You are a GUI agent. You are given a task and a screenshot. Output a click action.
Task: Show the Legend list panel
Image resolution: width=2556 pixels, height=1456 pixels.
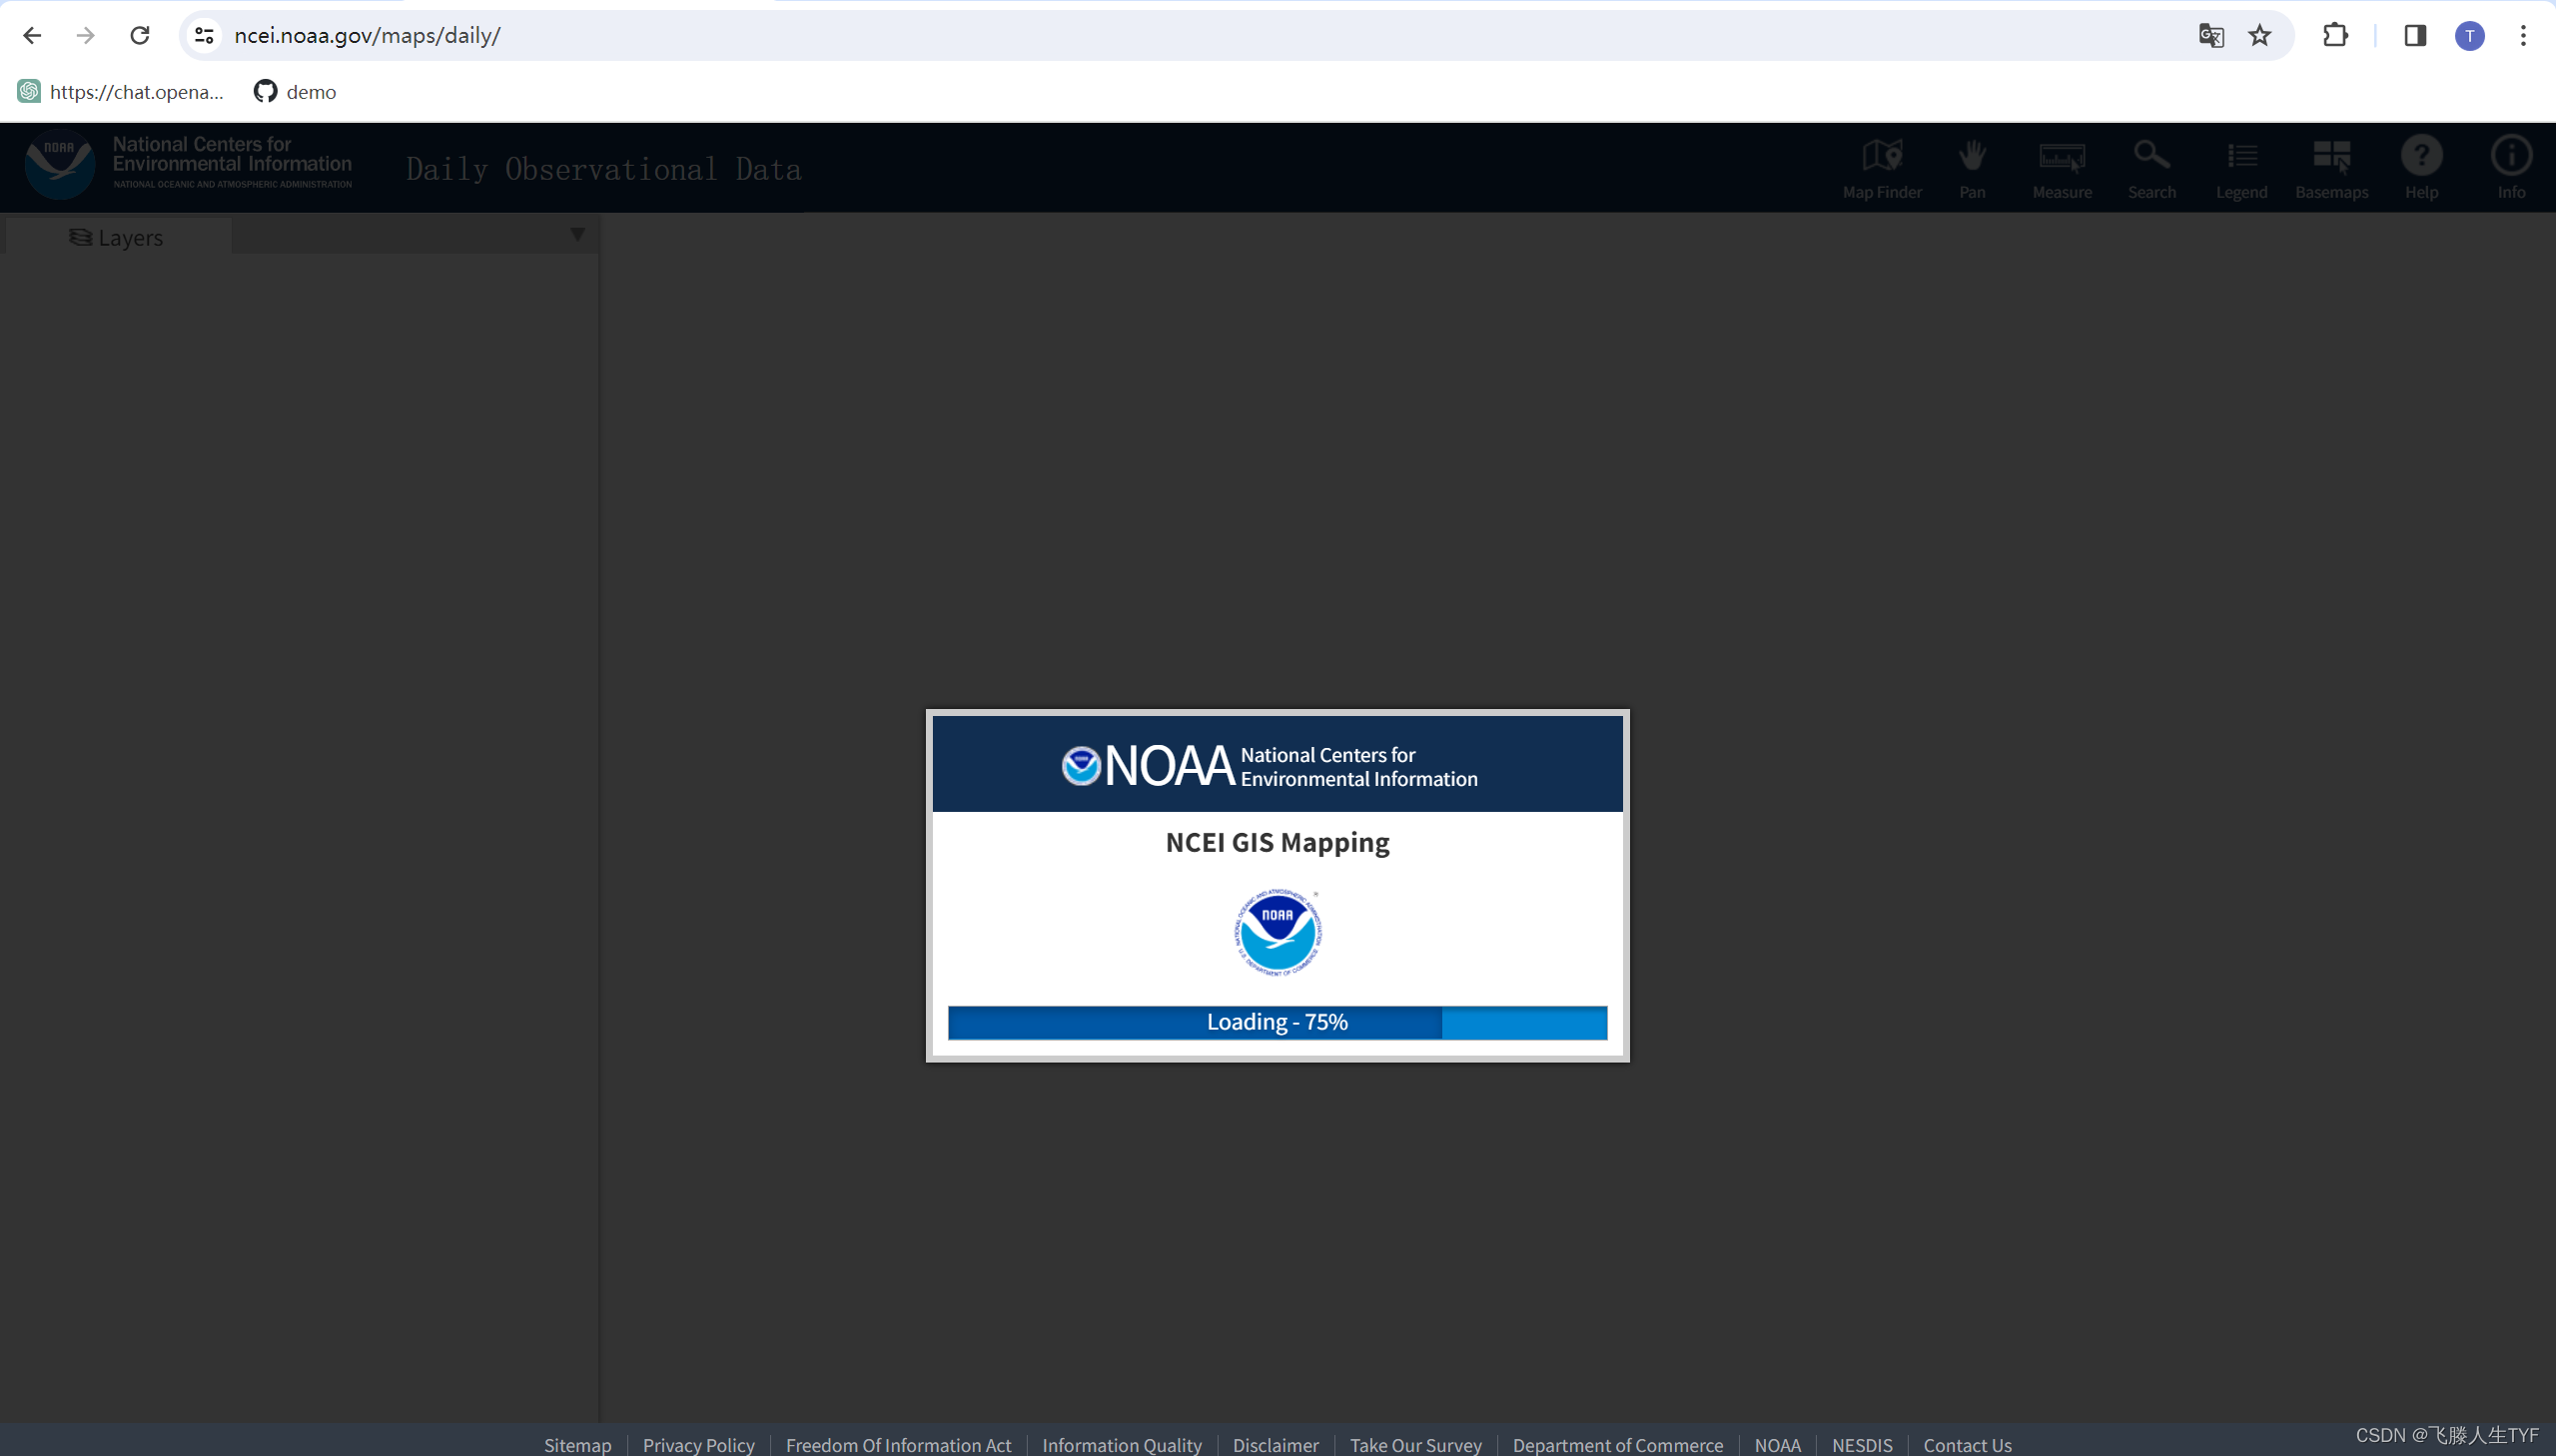2241,168
